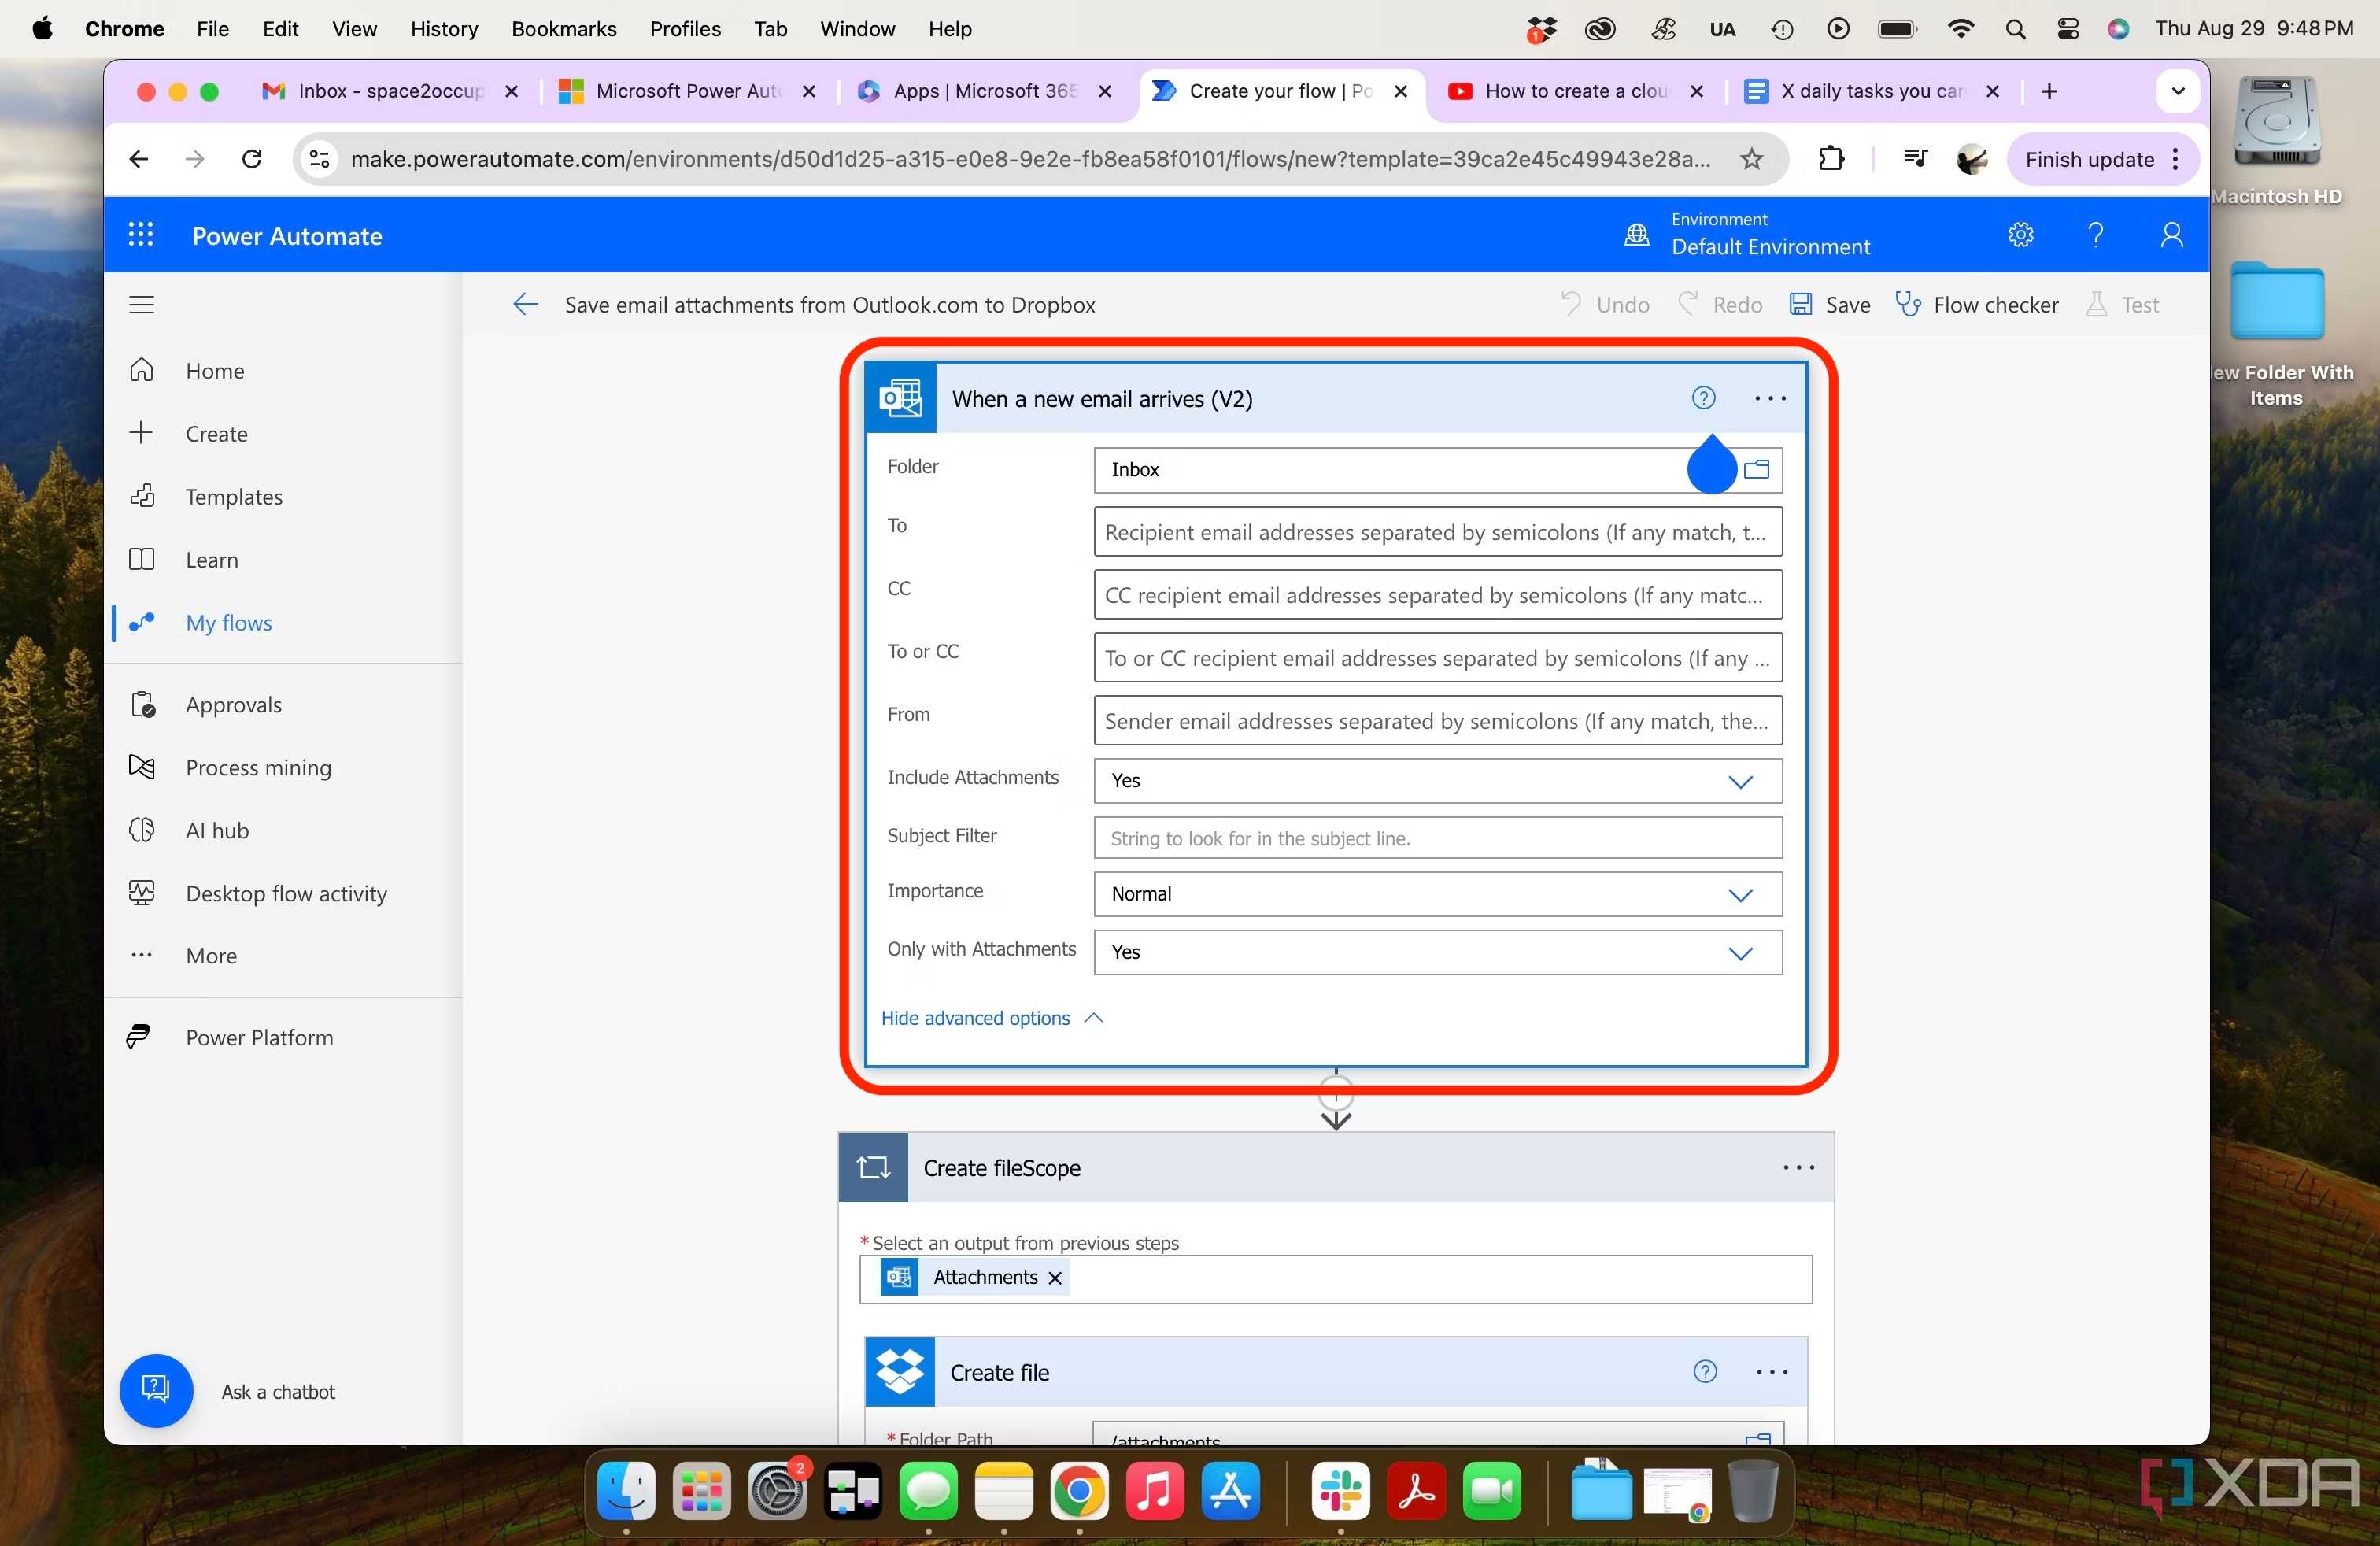Open the help question mark in header
This screenshot has height=1546, width=2380.
(2096, 235)
